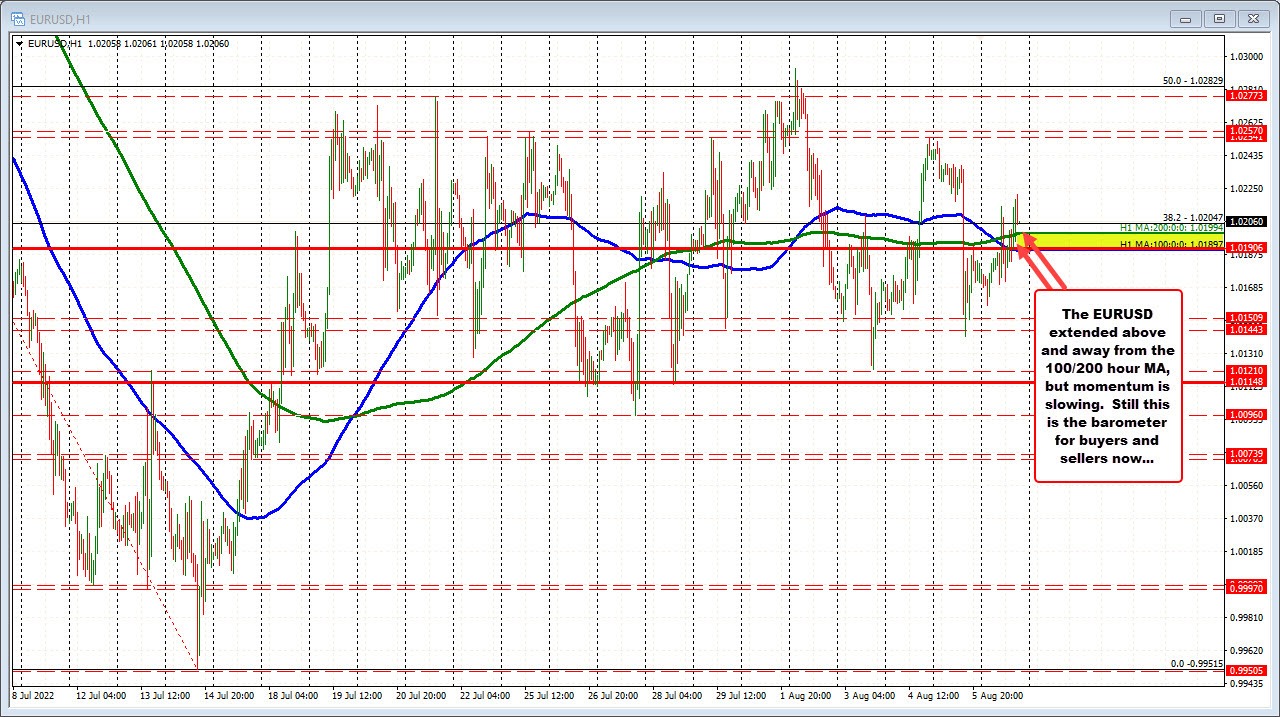Image resolution: width=1280 pixels, height=717 pixels.
Task: Select the 0.0 - 0.99515 Fibonacci label
Action: click(1197, 664)
